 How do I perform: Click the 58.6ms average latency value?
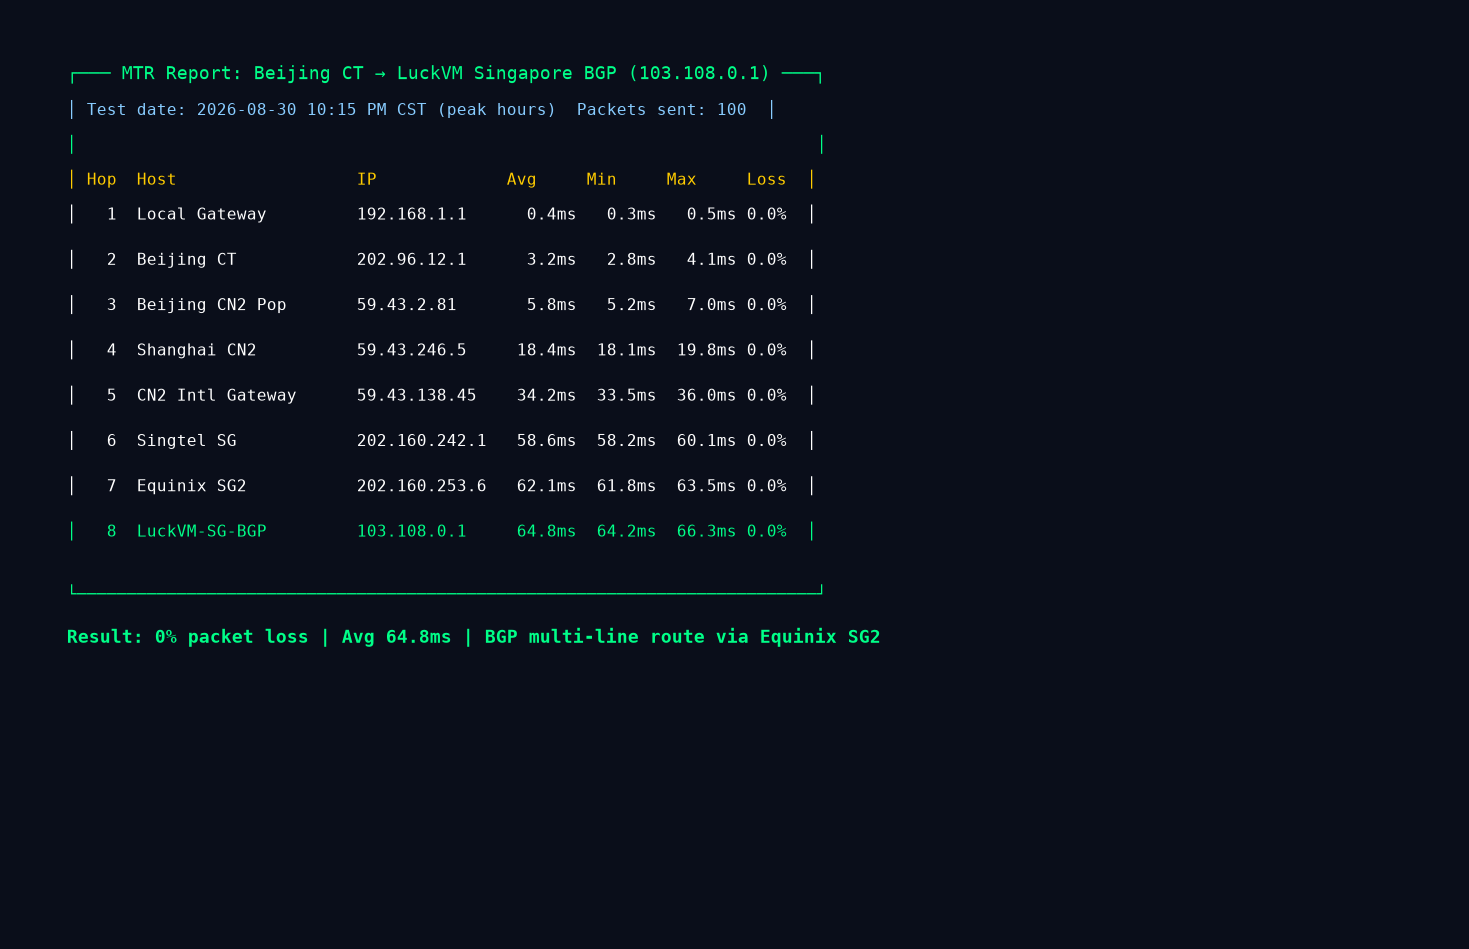coord(547,441)
